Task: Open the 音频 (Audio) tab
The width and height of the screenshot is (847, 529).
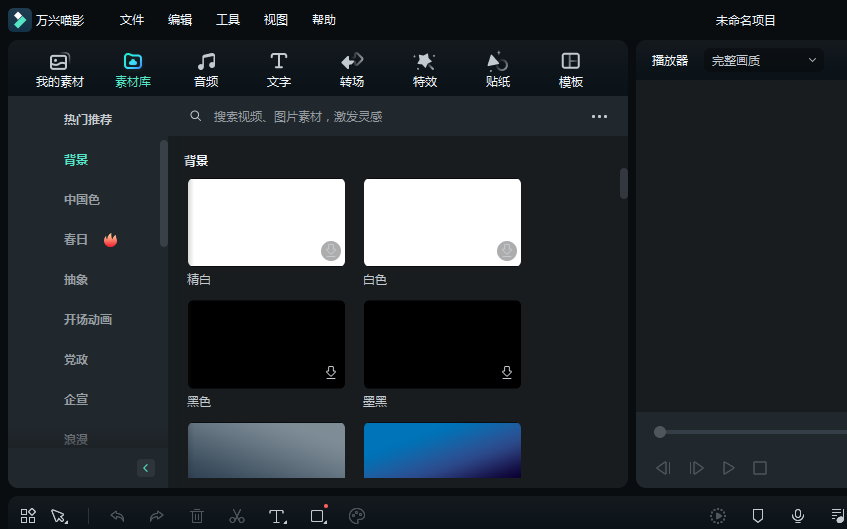Action: tap(206, 70)
